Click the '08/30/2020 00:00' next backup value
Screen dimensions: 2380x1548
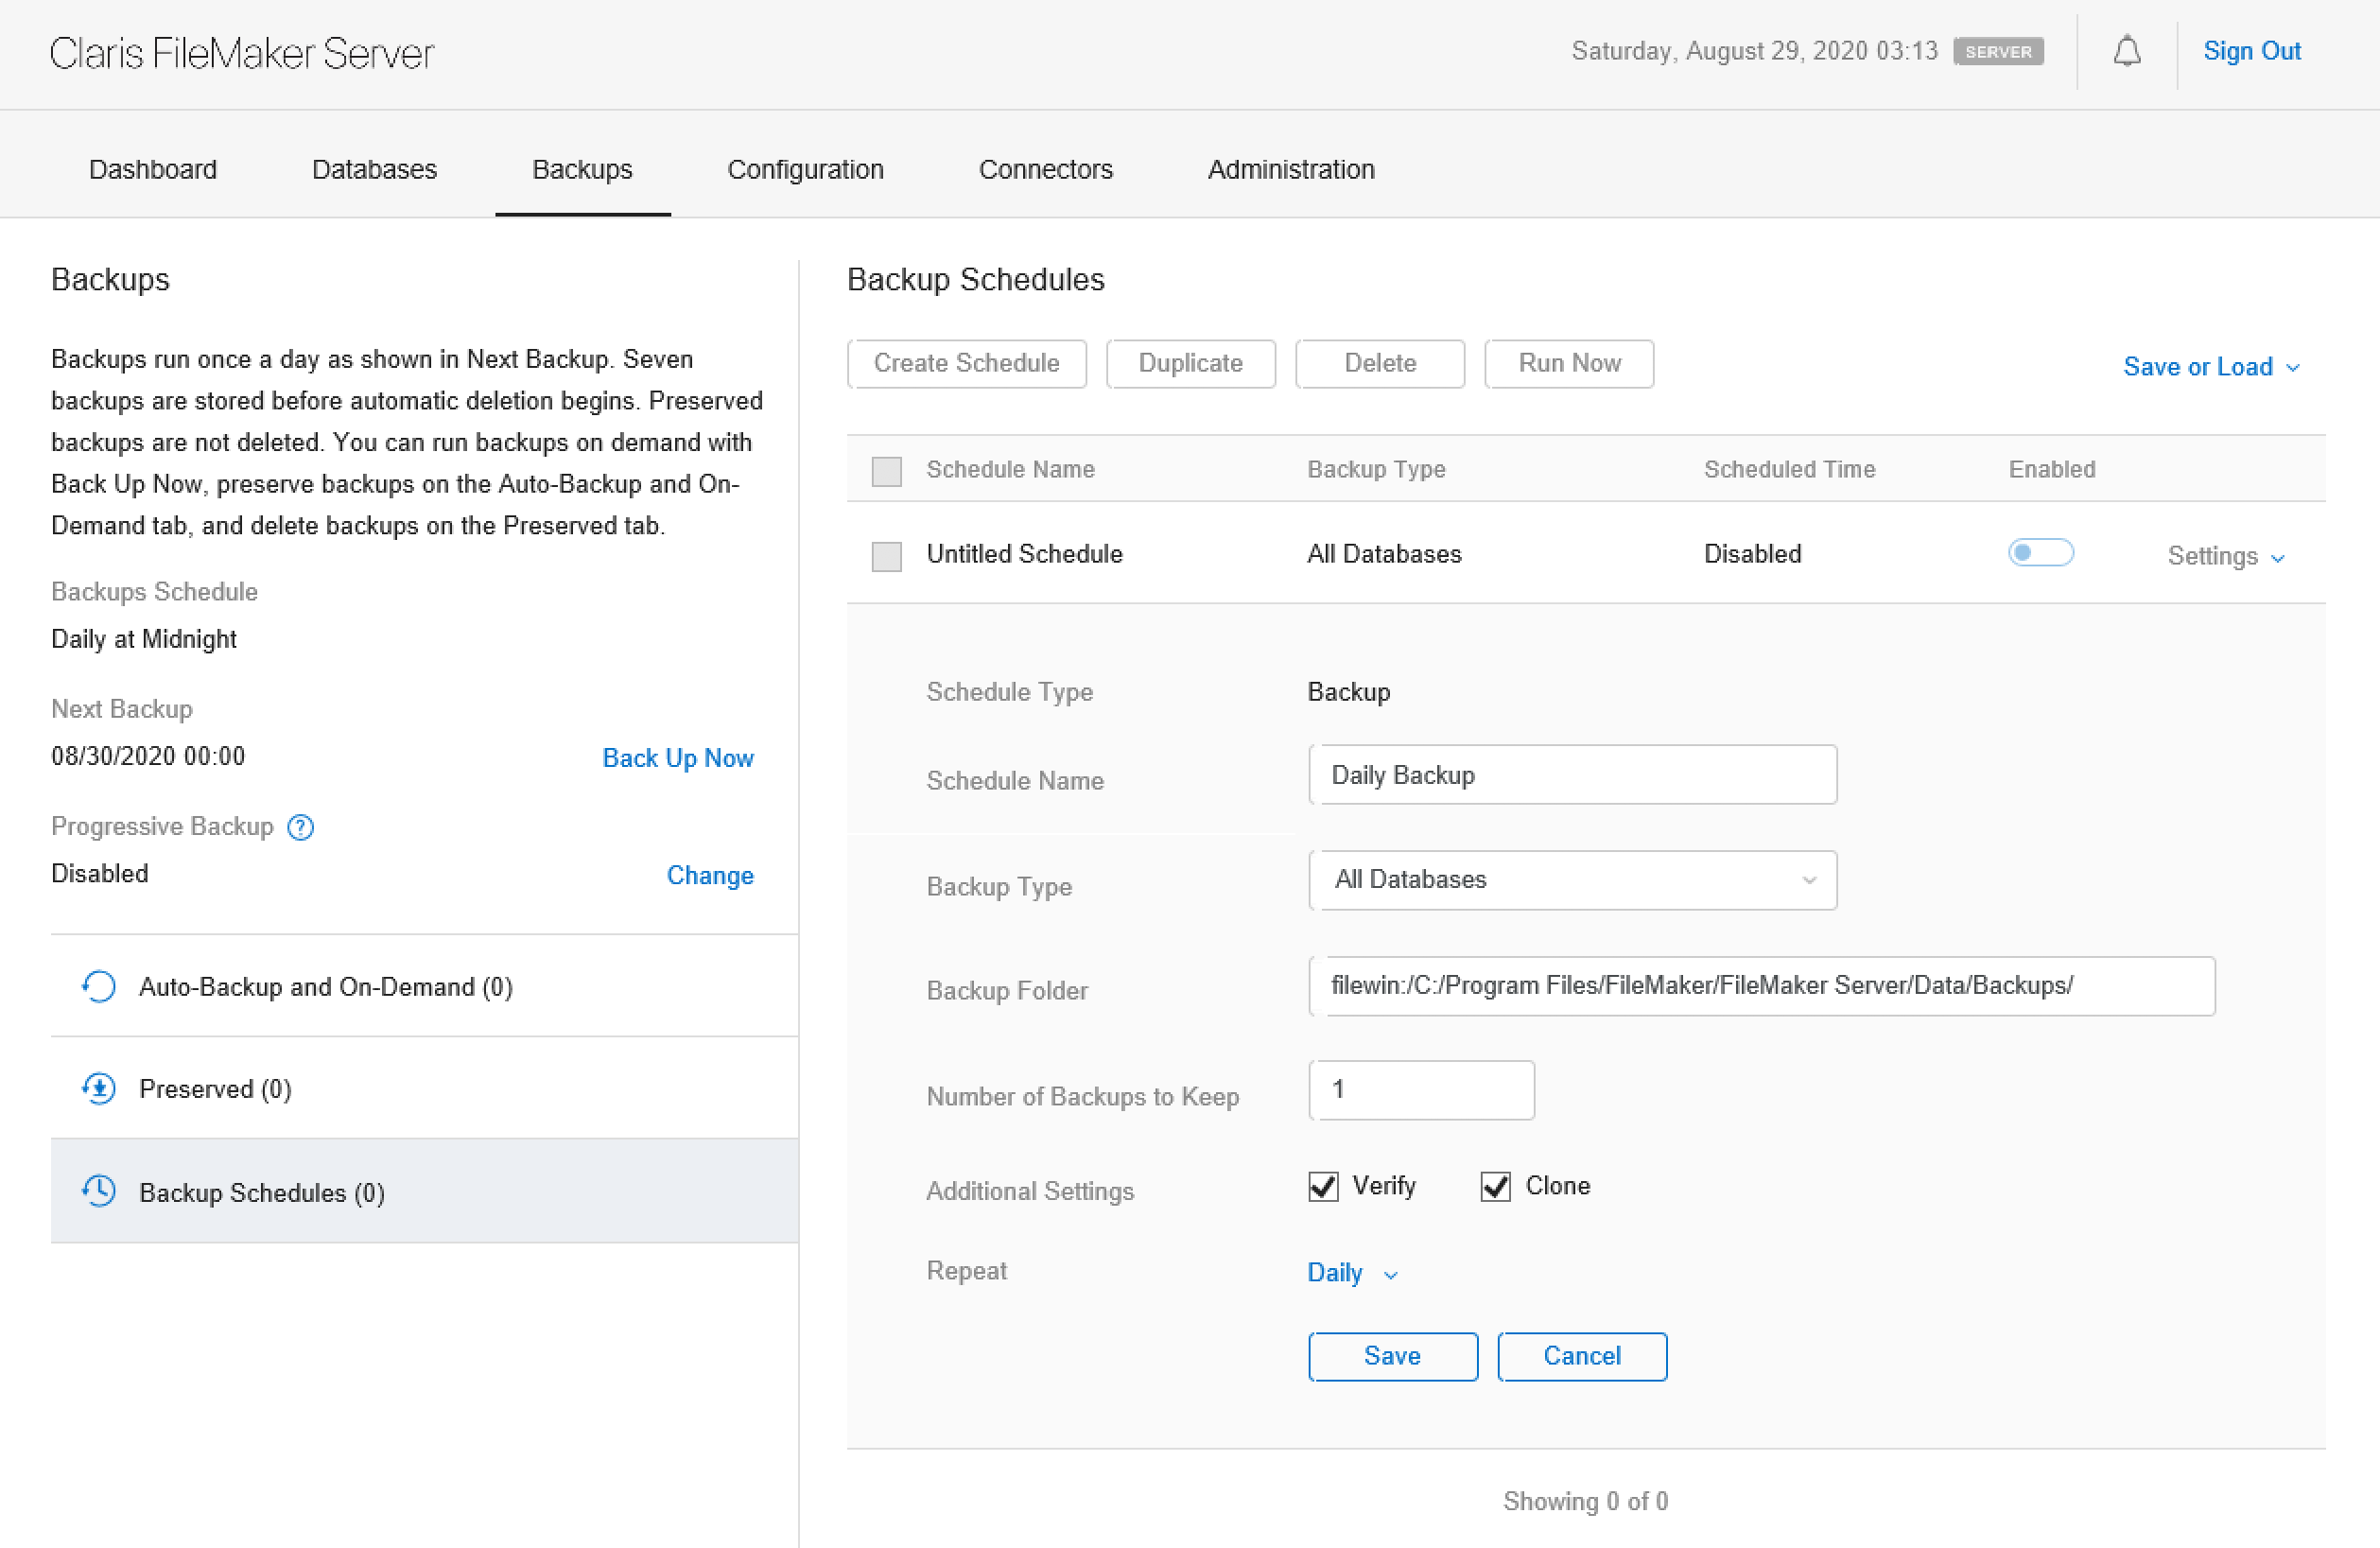click(x=148, y=756)
